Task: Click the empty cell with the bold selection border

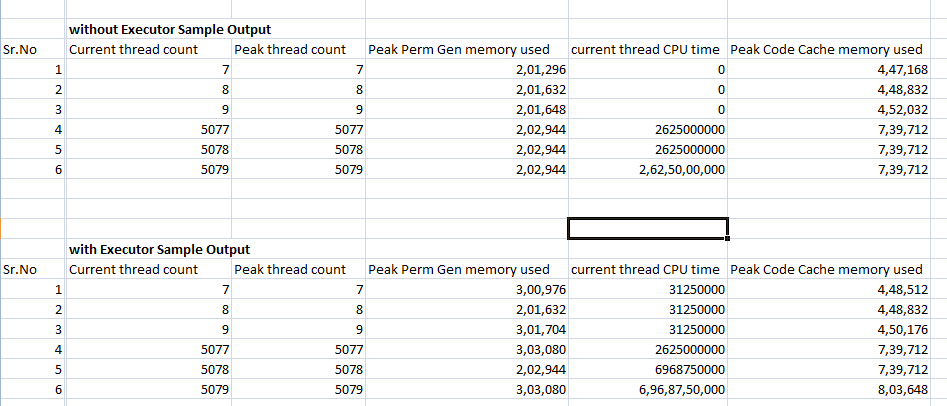Action: tap(647, 228)
